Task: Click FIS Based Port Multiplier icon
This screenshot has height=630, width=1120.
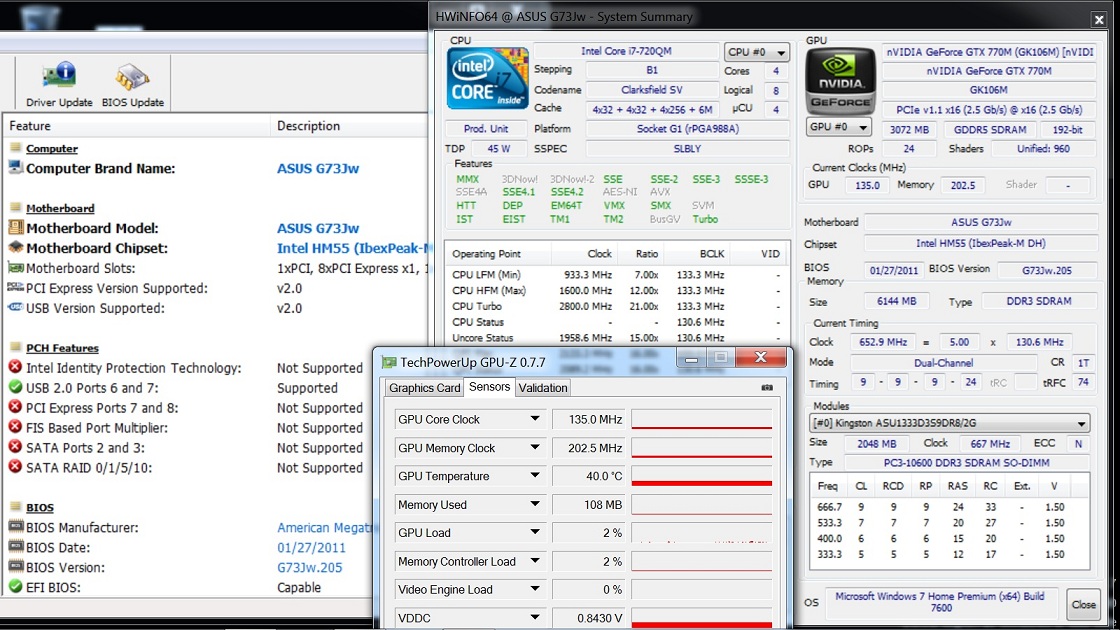Action: click(x=15, y=427)
